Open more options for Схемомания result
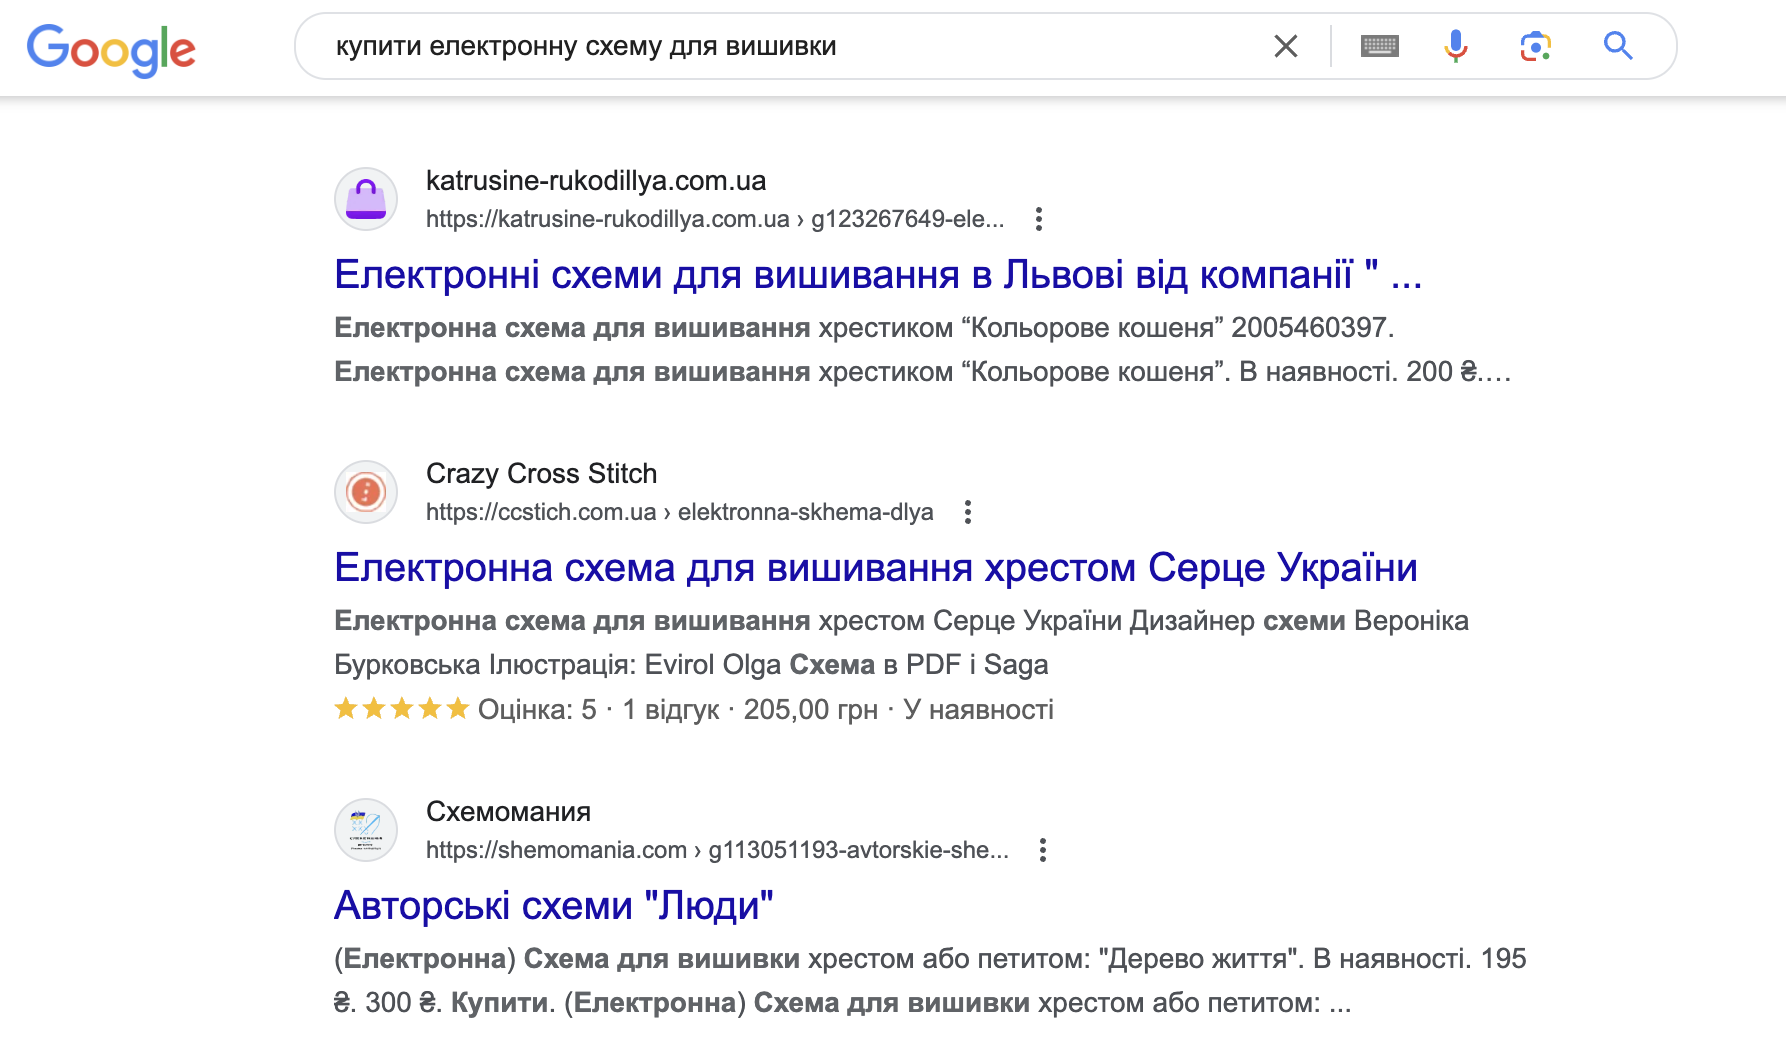 coord(1043,850)
